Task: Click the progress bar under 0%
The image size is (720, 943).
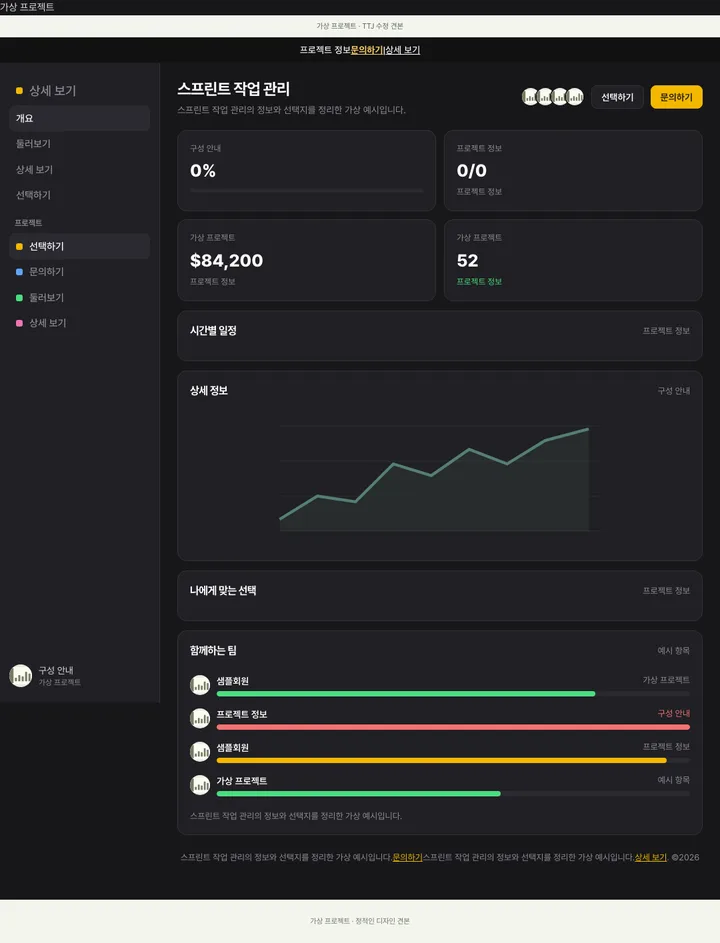Action: pos(307,191)
